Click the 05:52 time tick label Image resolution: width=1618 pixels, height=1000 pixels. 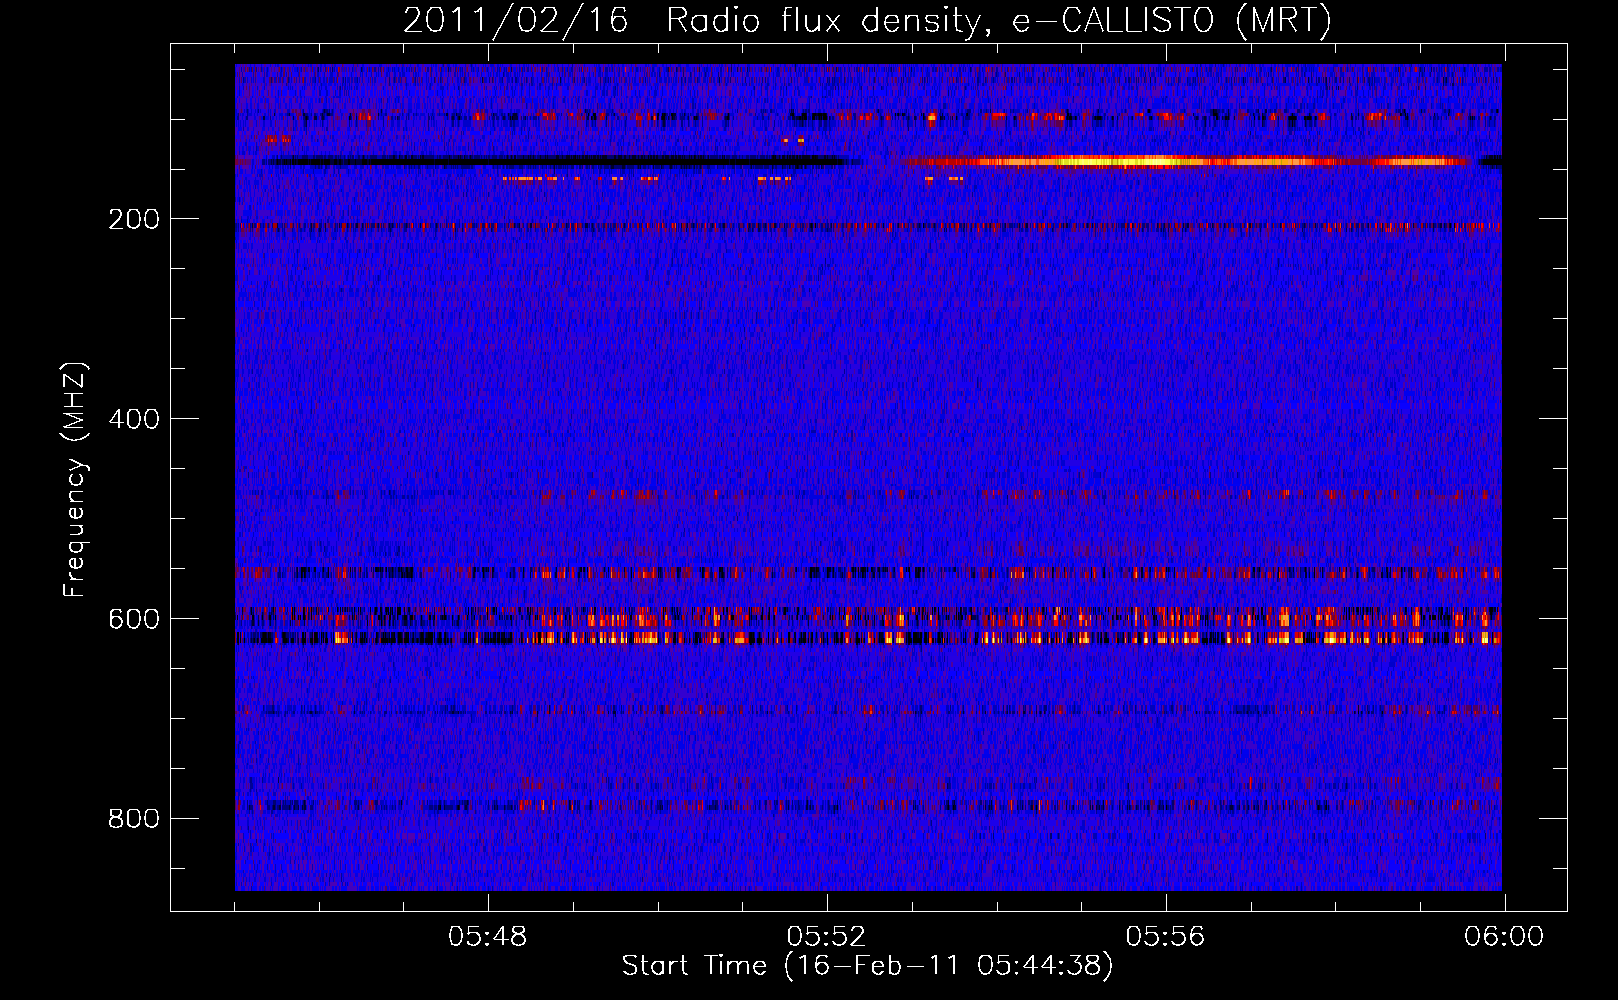[x=827, y=937]
